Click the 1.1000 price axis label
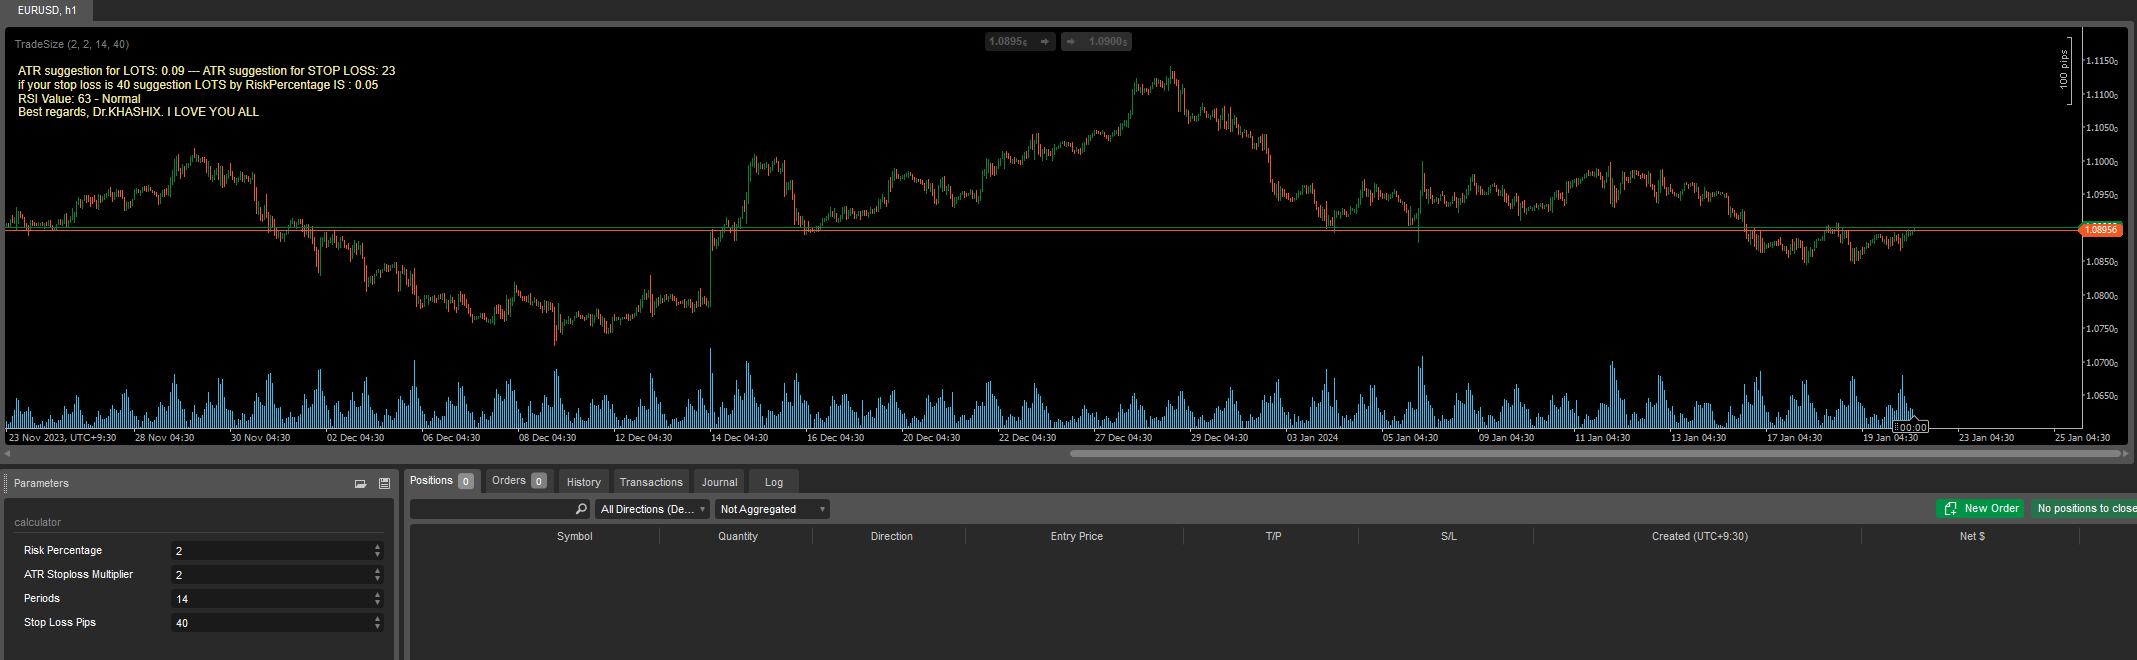Viewport: 2137px width, 660px height. point(2101,162)
